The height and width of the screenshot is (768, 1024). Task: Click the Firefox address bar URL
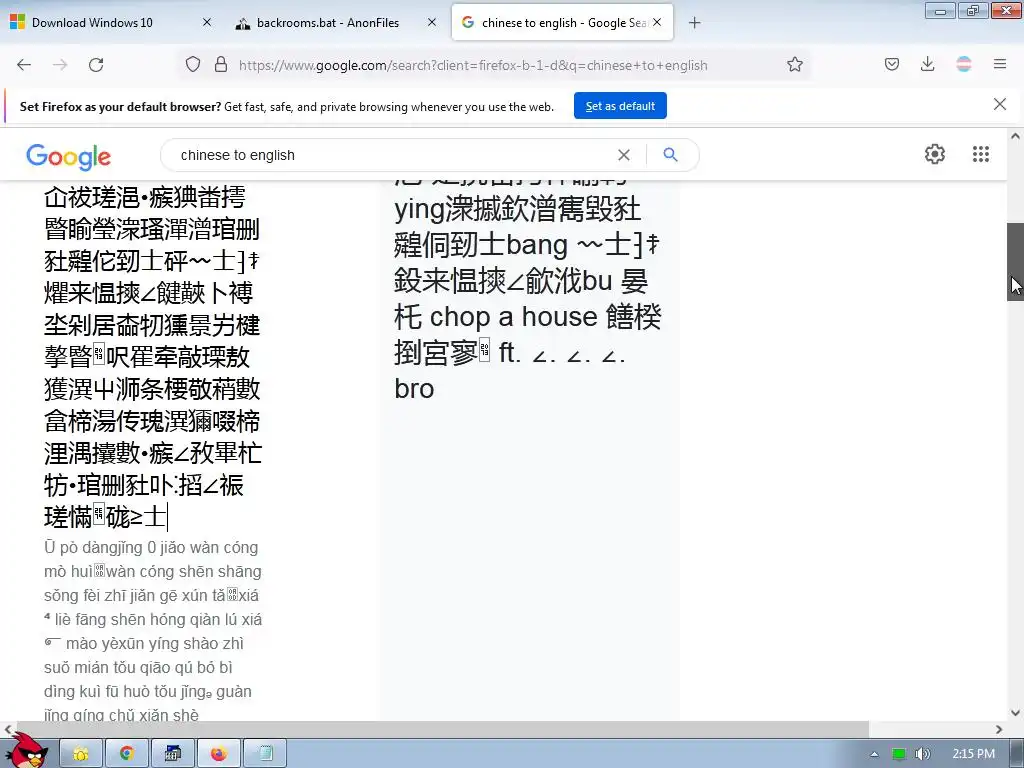click(473, 65)
